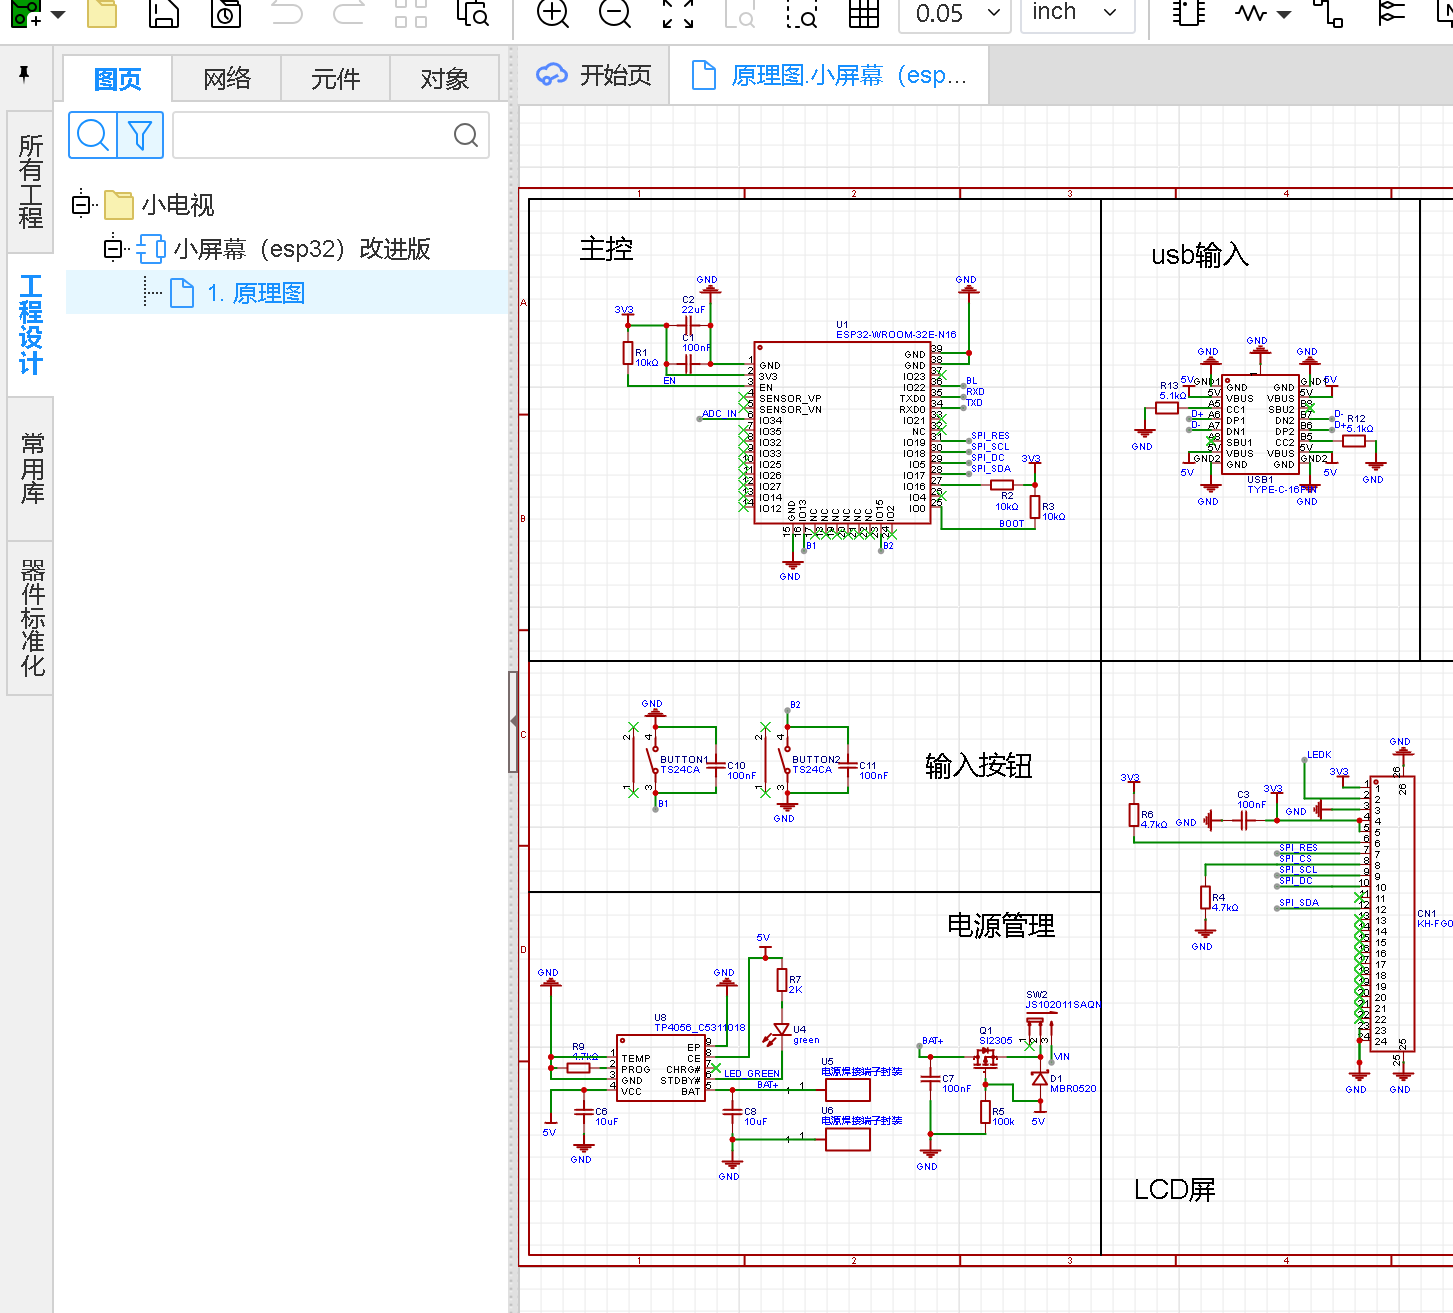Open the folder icon in the toolbar
1453x1313 pixels.
point(102,13)
